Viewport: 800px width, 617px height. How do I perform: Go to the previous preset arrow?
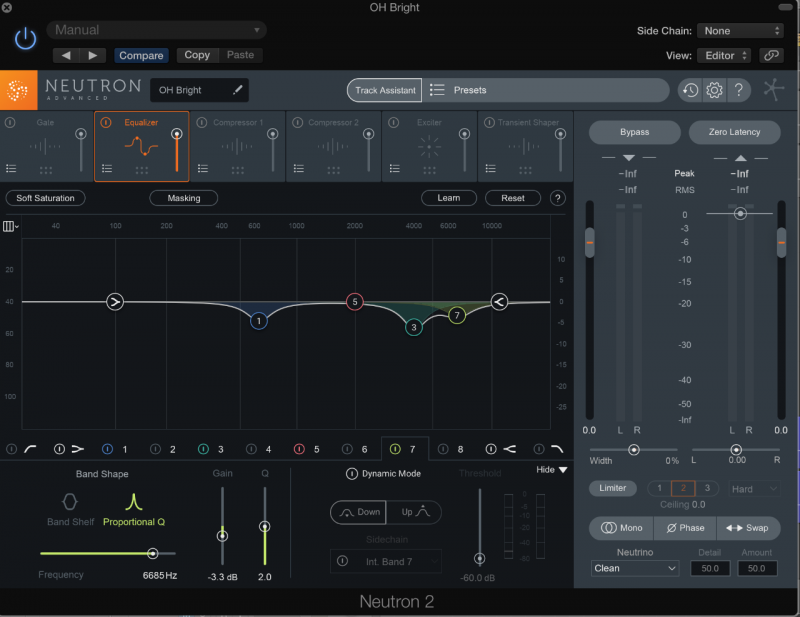[66, 55]
